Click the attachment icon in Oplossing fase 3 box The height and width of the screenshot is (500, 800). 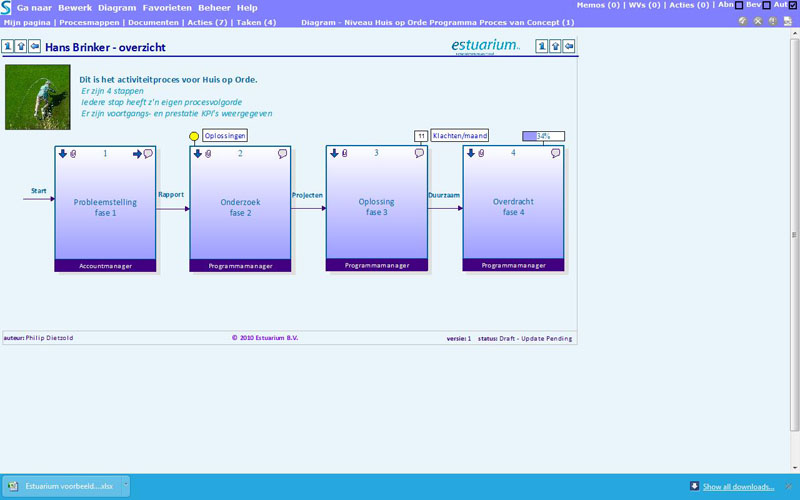345,154
